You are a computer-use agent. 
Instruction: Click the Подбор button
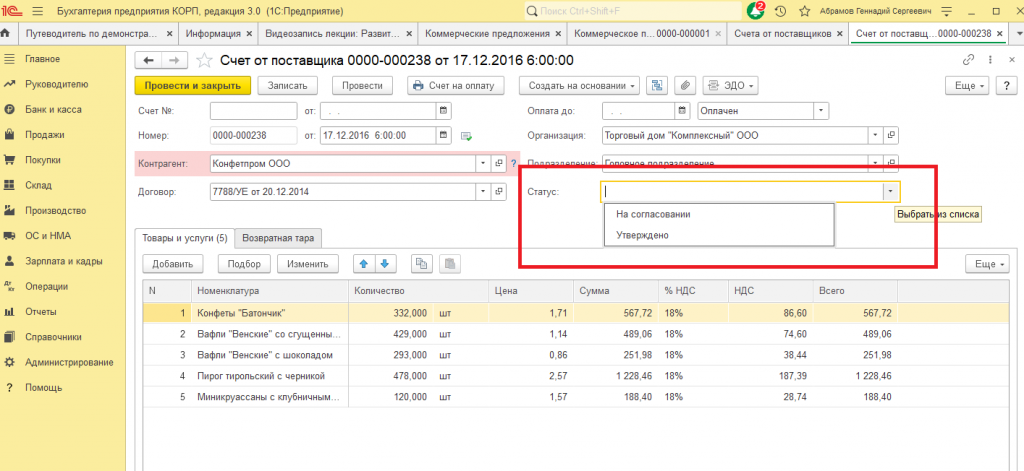tap(244, 264)
